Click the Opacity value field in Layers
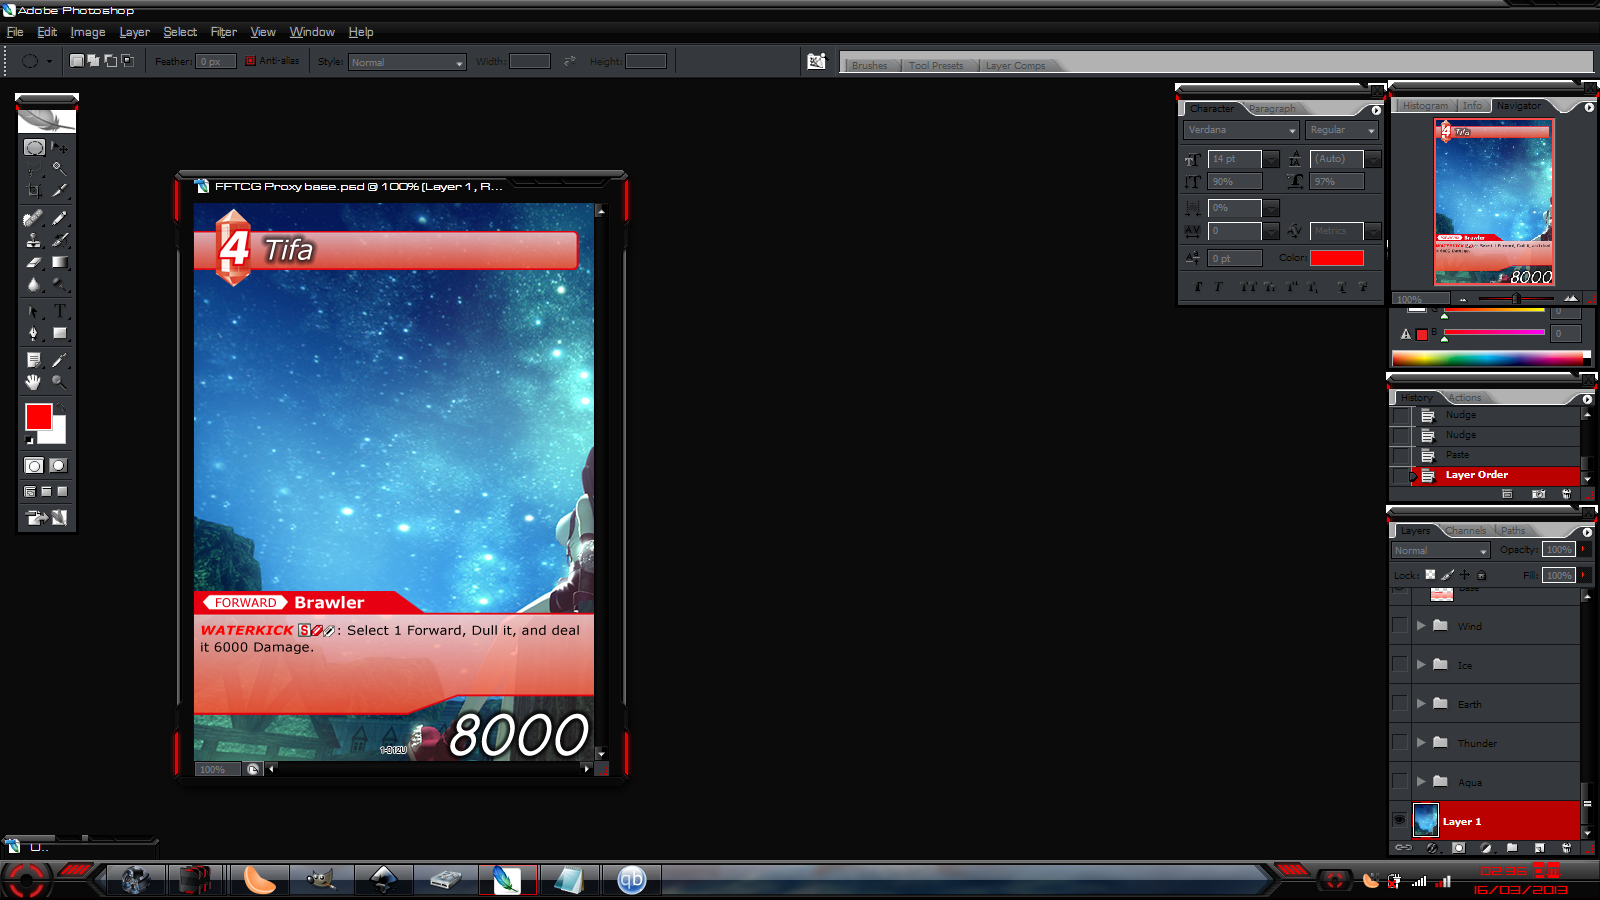Viewport: 1600px width, 900px height. 1559,549
